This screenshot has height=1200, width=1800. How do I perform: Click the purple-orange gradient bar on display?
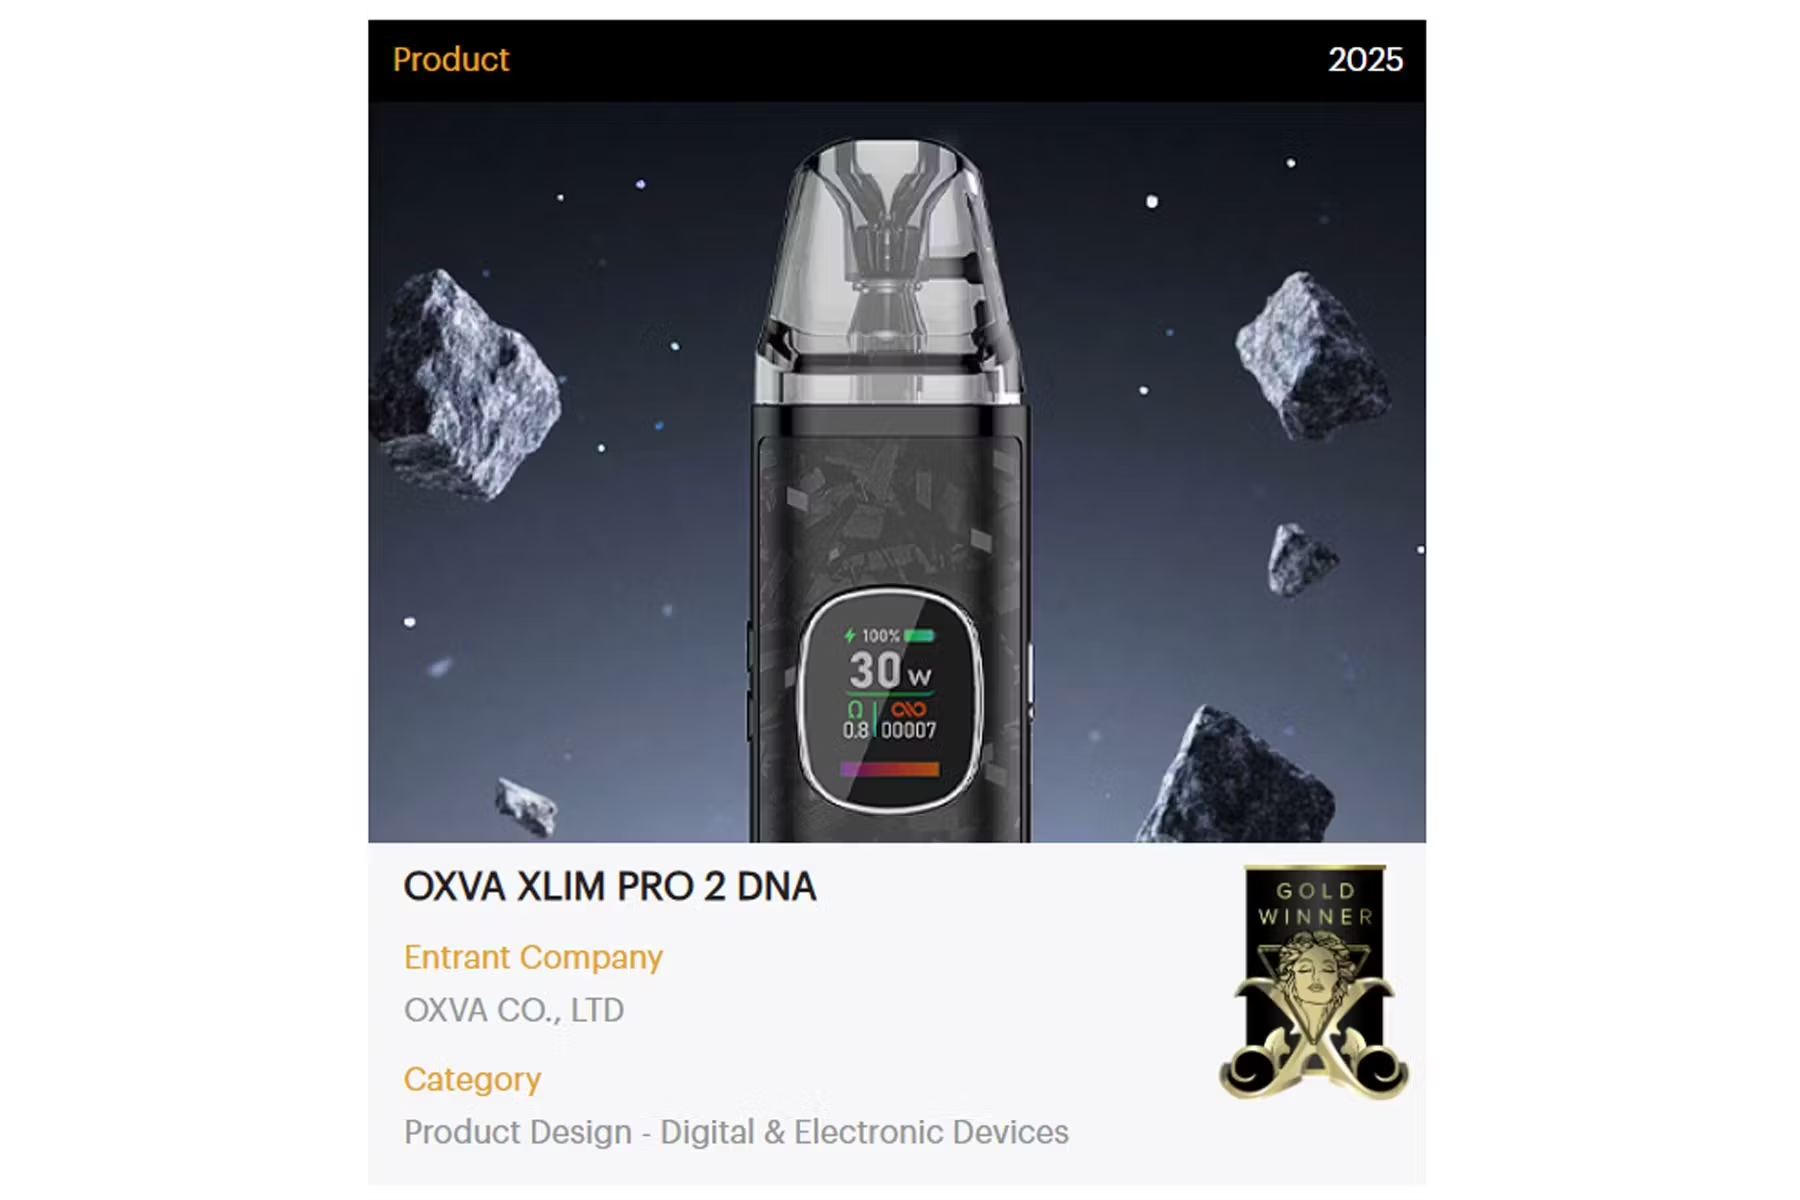click(889, 769)
